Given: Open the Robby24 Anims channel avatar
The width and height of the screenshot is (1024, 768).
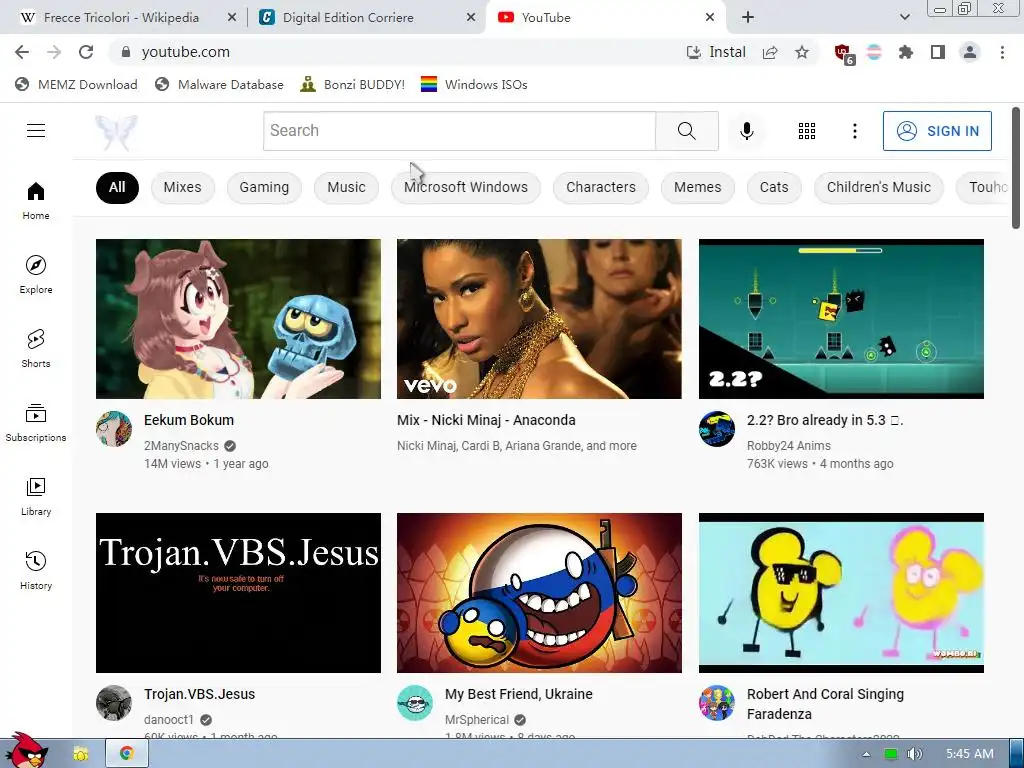Looking at the screenshot, I should pyautogui.click(x=716, y=429).
